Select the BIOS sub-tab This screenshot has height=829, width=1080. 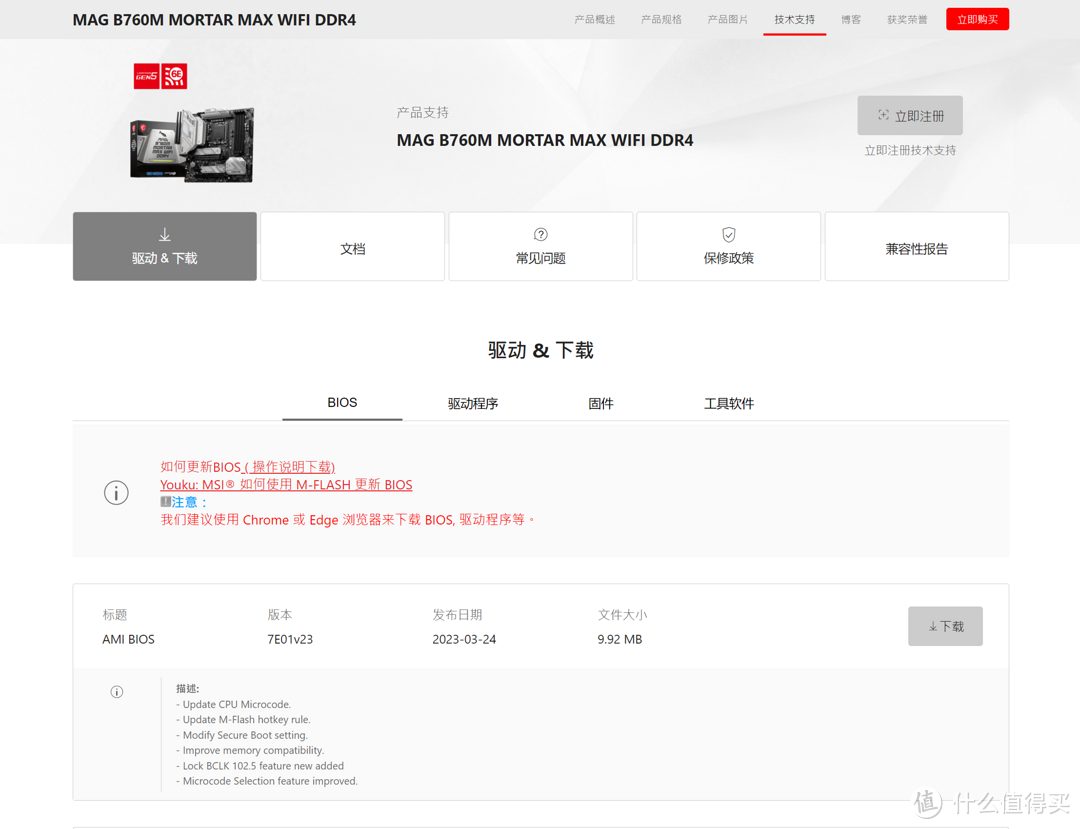tap(342, 403)
